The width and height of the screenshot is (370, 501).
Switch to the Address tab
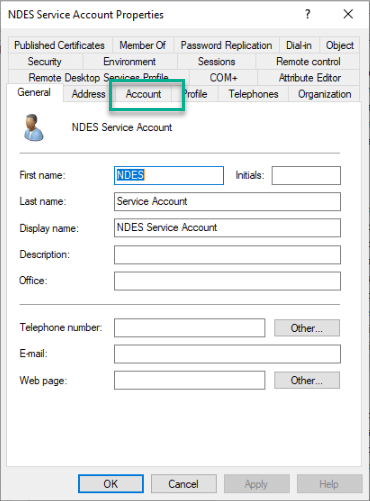point(88,94)
